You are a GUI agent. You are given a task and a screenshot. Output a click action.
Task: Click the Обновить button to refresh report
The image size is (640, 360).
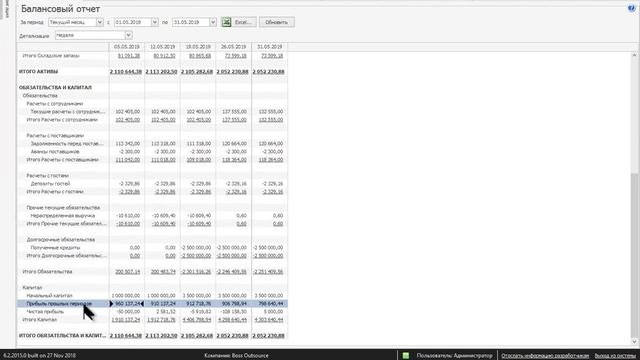[x=277, y=22]
